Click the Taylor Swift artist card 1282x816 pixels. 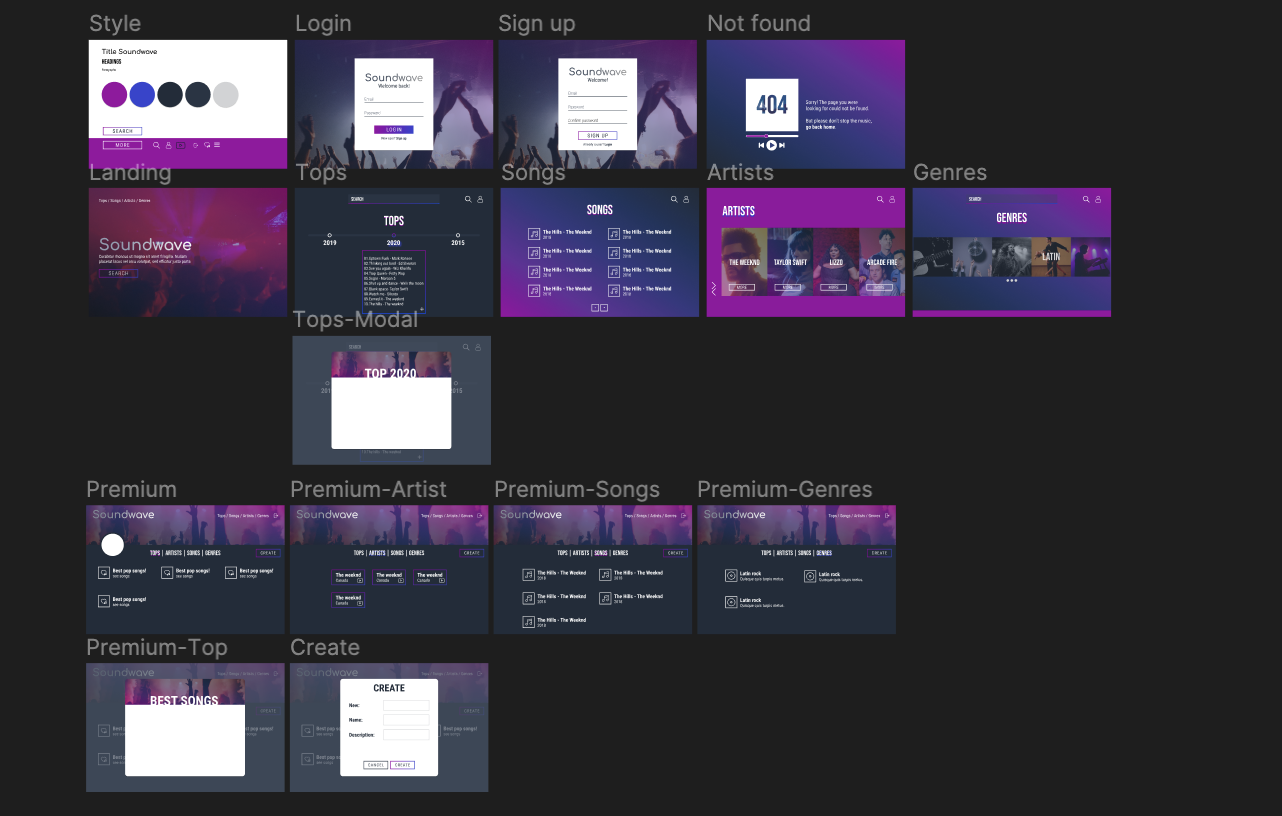(x=790, y=262)
